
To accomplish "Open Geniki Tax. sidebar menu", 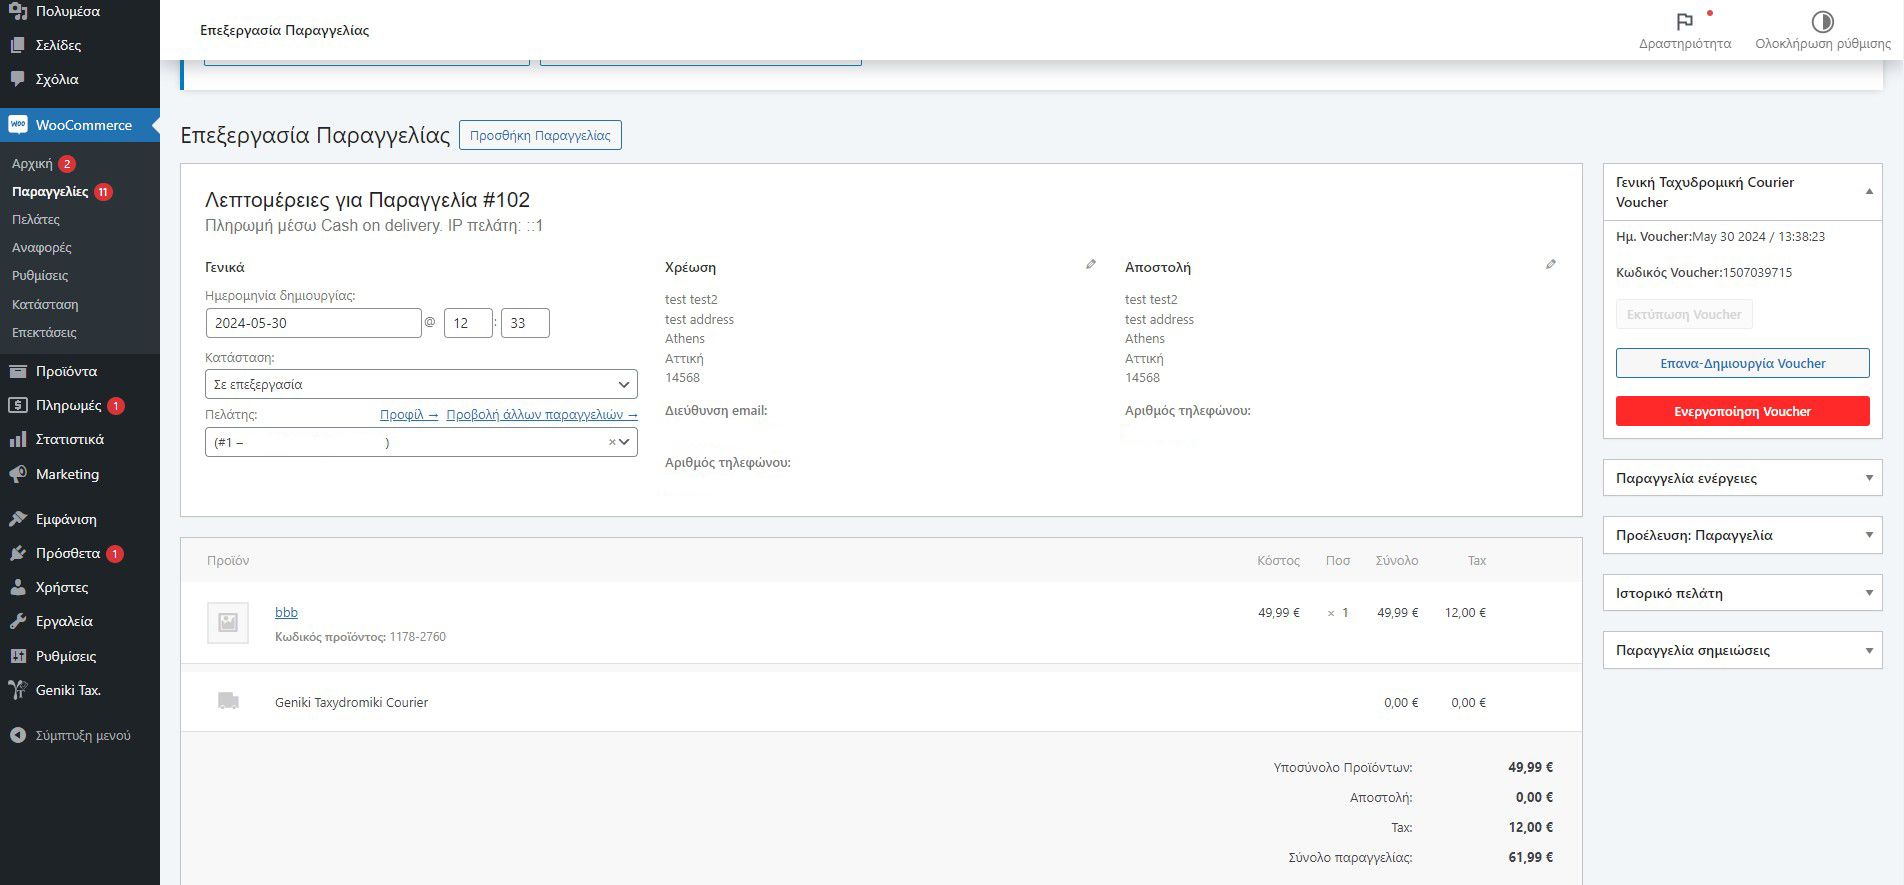I will pos(68,690).
